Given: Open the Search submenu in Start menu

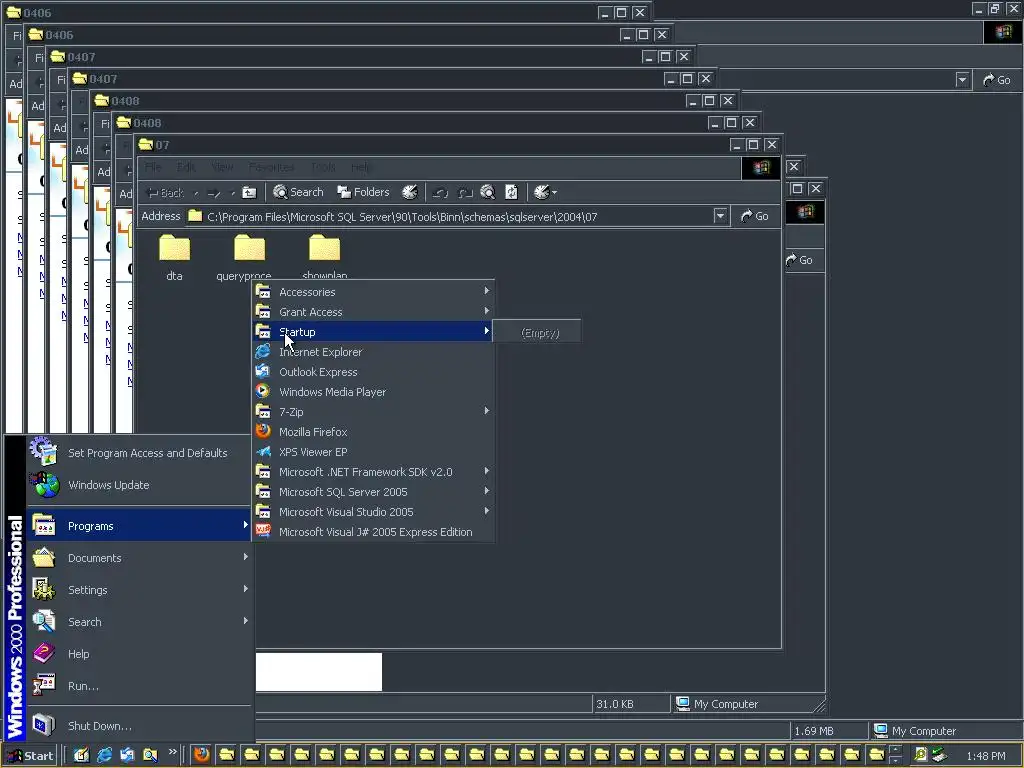Looking at the screenshot, I should click(138, 622).
